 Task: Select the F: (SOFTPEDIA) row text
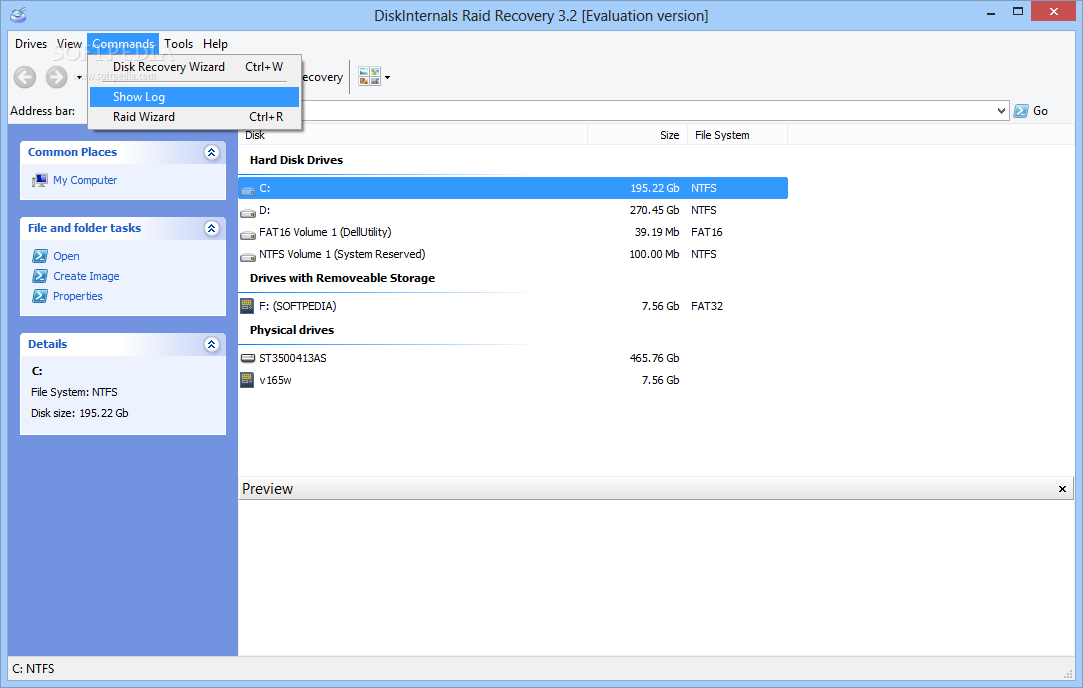pos(298,306)
